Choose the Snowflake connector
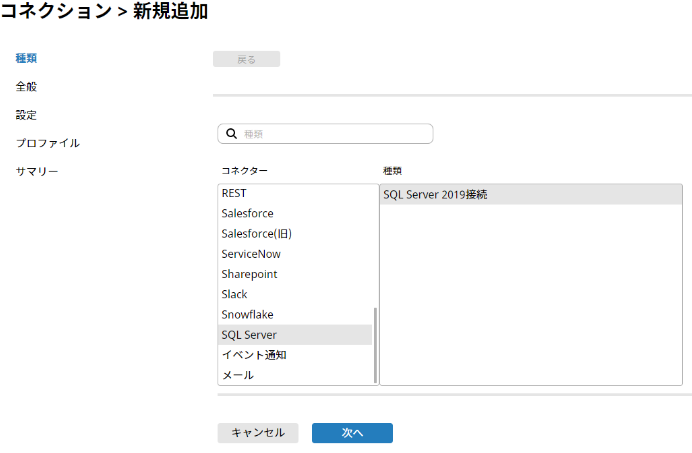Image resolution: width=692 pixels, height=453 pixels. (247, 314)
